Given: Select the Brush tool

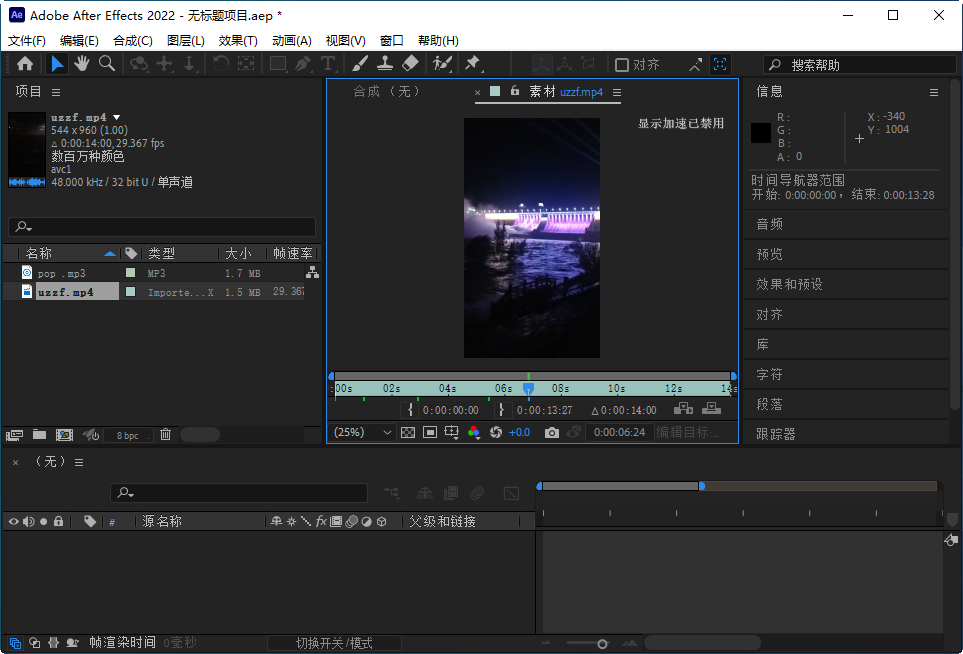Looking at the screenshot, I should [x=360, y=64].
